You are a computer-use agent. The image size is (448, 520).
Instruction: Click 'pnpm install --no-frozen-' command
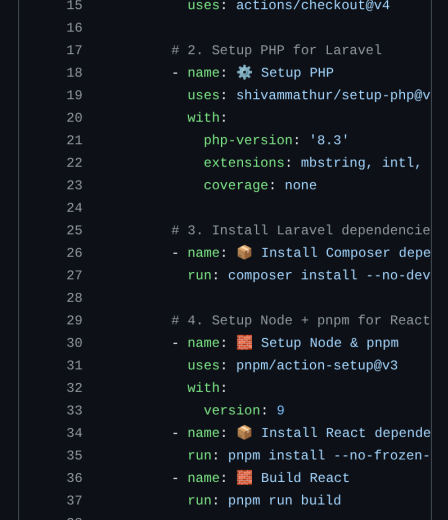(x=329, y=455)
